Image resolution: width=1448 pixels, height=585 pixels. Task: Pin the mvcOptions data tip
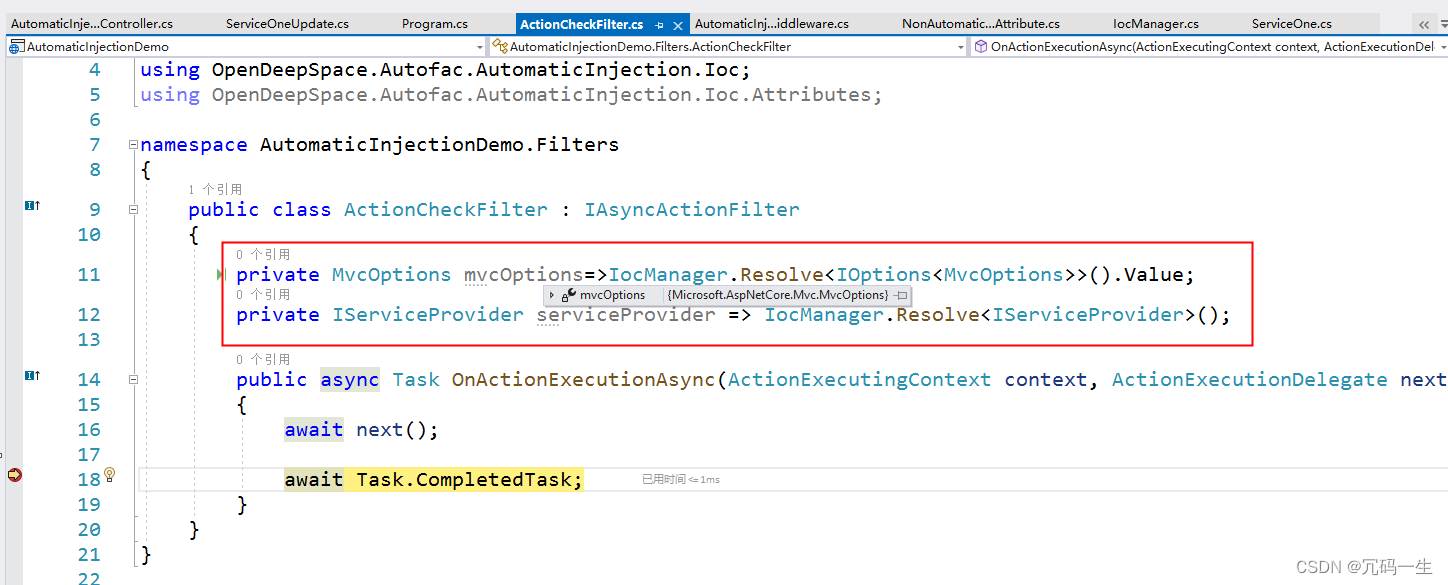901,294
